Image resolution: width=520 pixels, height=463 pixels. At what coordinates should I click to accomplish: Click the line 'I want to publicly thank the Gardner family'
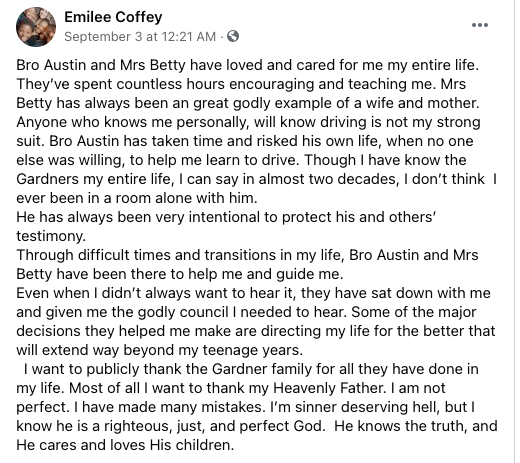coord(251,369)
